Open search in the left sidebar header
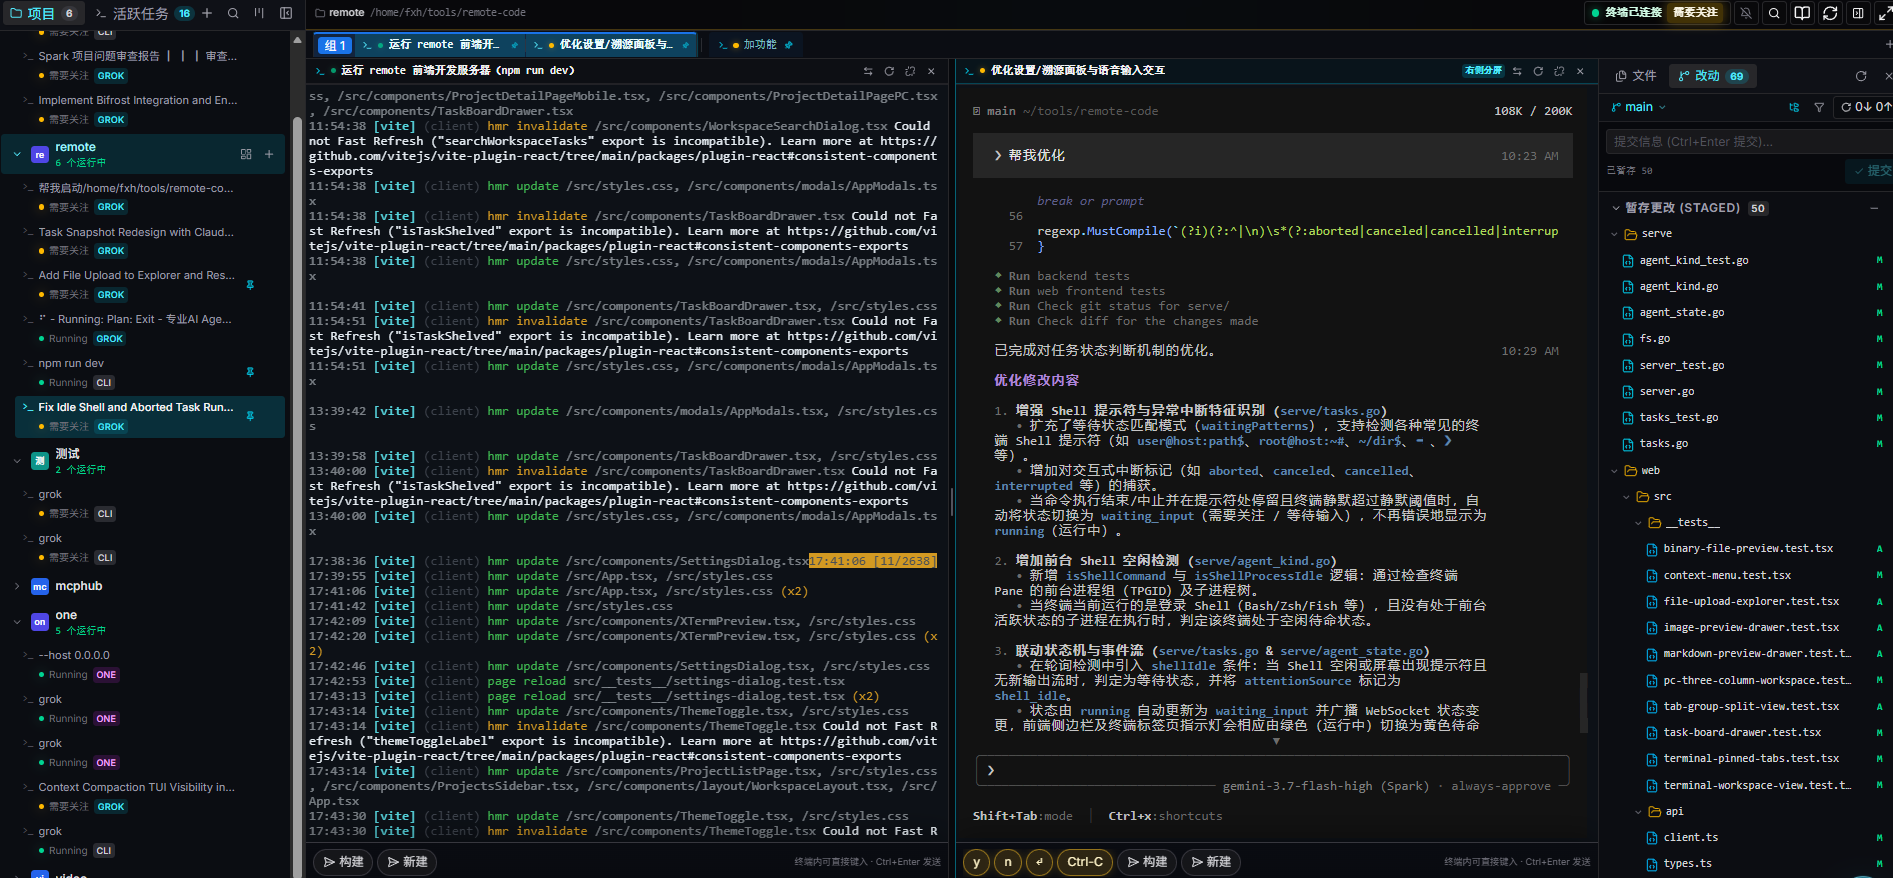This screenshot has height=878, width=1893. coord(233,13)
